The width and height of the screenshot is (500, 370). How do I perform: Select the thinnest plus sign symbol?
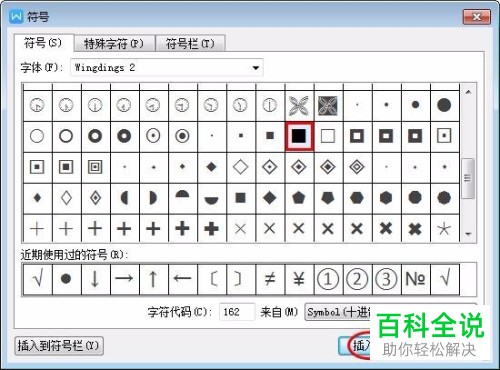[x=37, y=229]
